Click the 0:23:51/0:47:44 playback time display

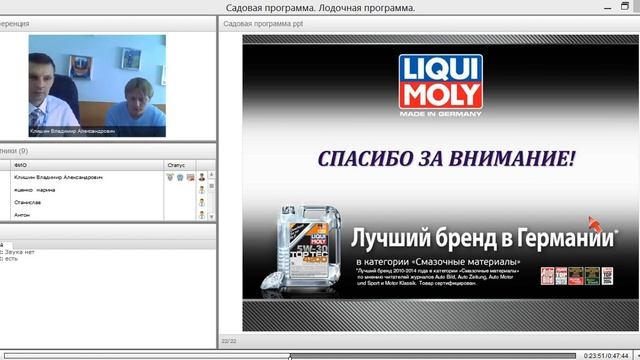pyautogui.click(x=606, y=356)
